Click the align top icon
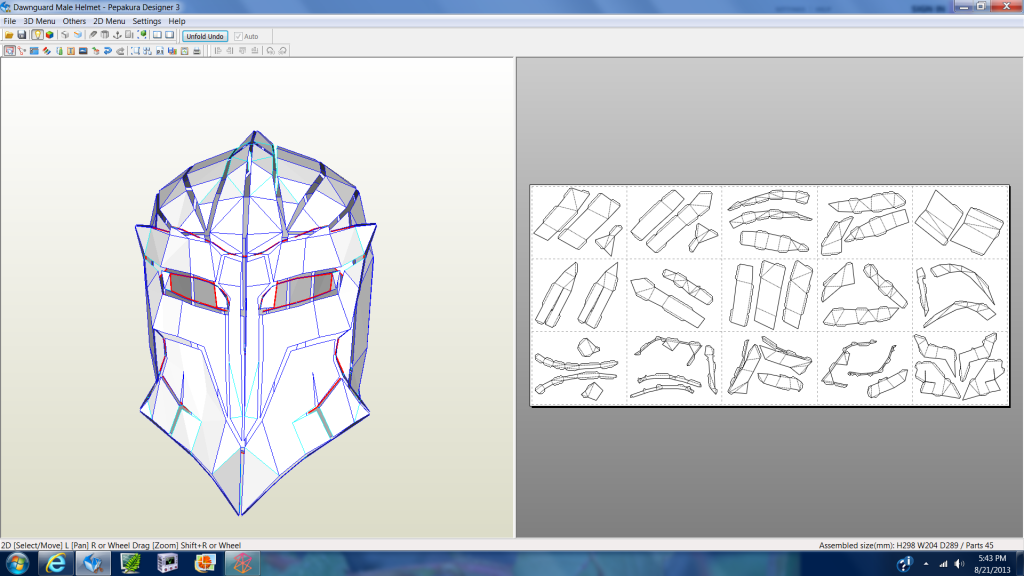 (242, 50)
